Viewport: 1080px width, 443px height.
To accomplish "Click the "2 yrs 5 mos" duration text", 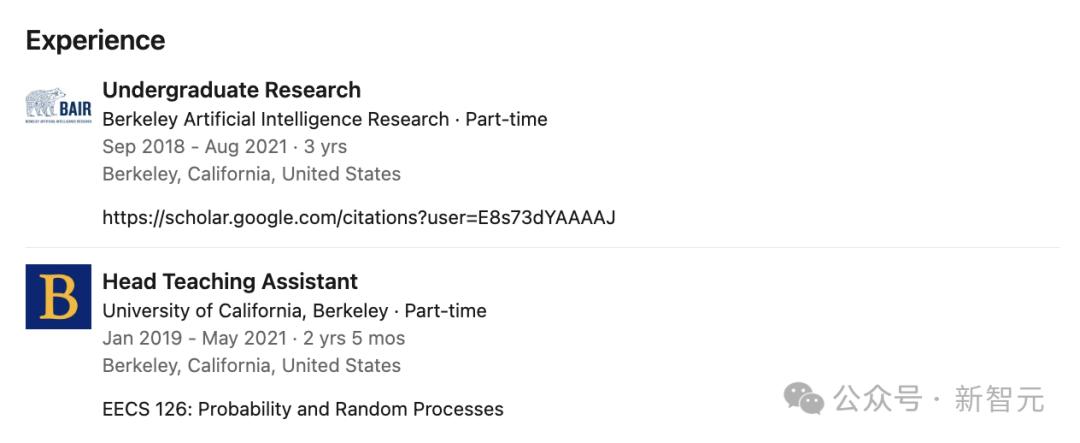I will point(355,338).
